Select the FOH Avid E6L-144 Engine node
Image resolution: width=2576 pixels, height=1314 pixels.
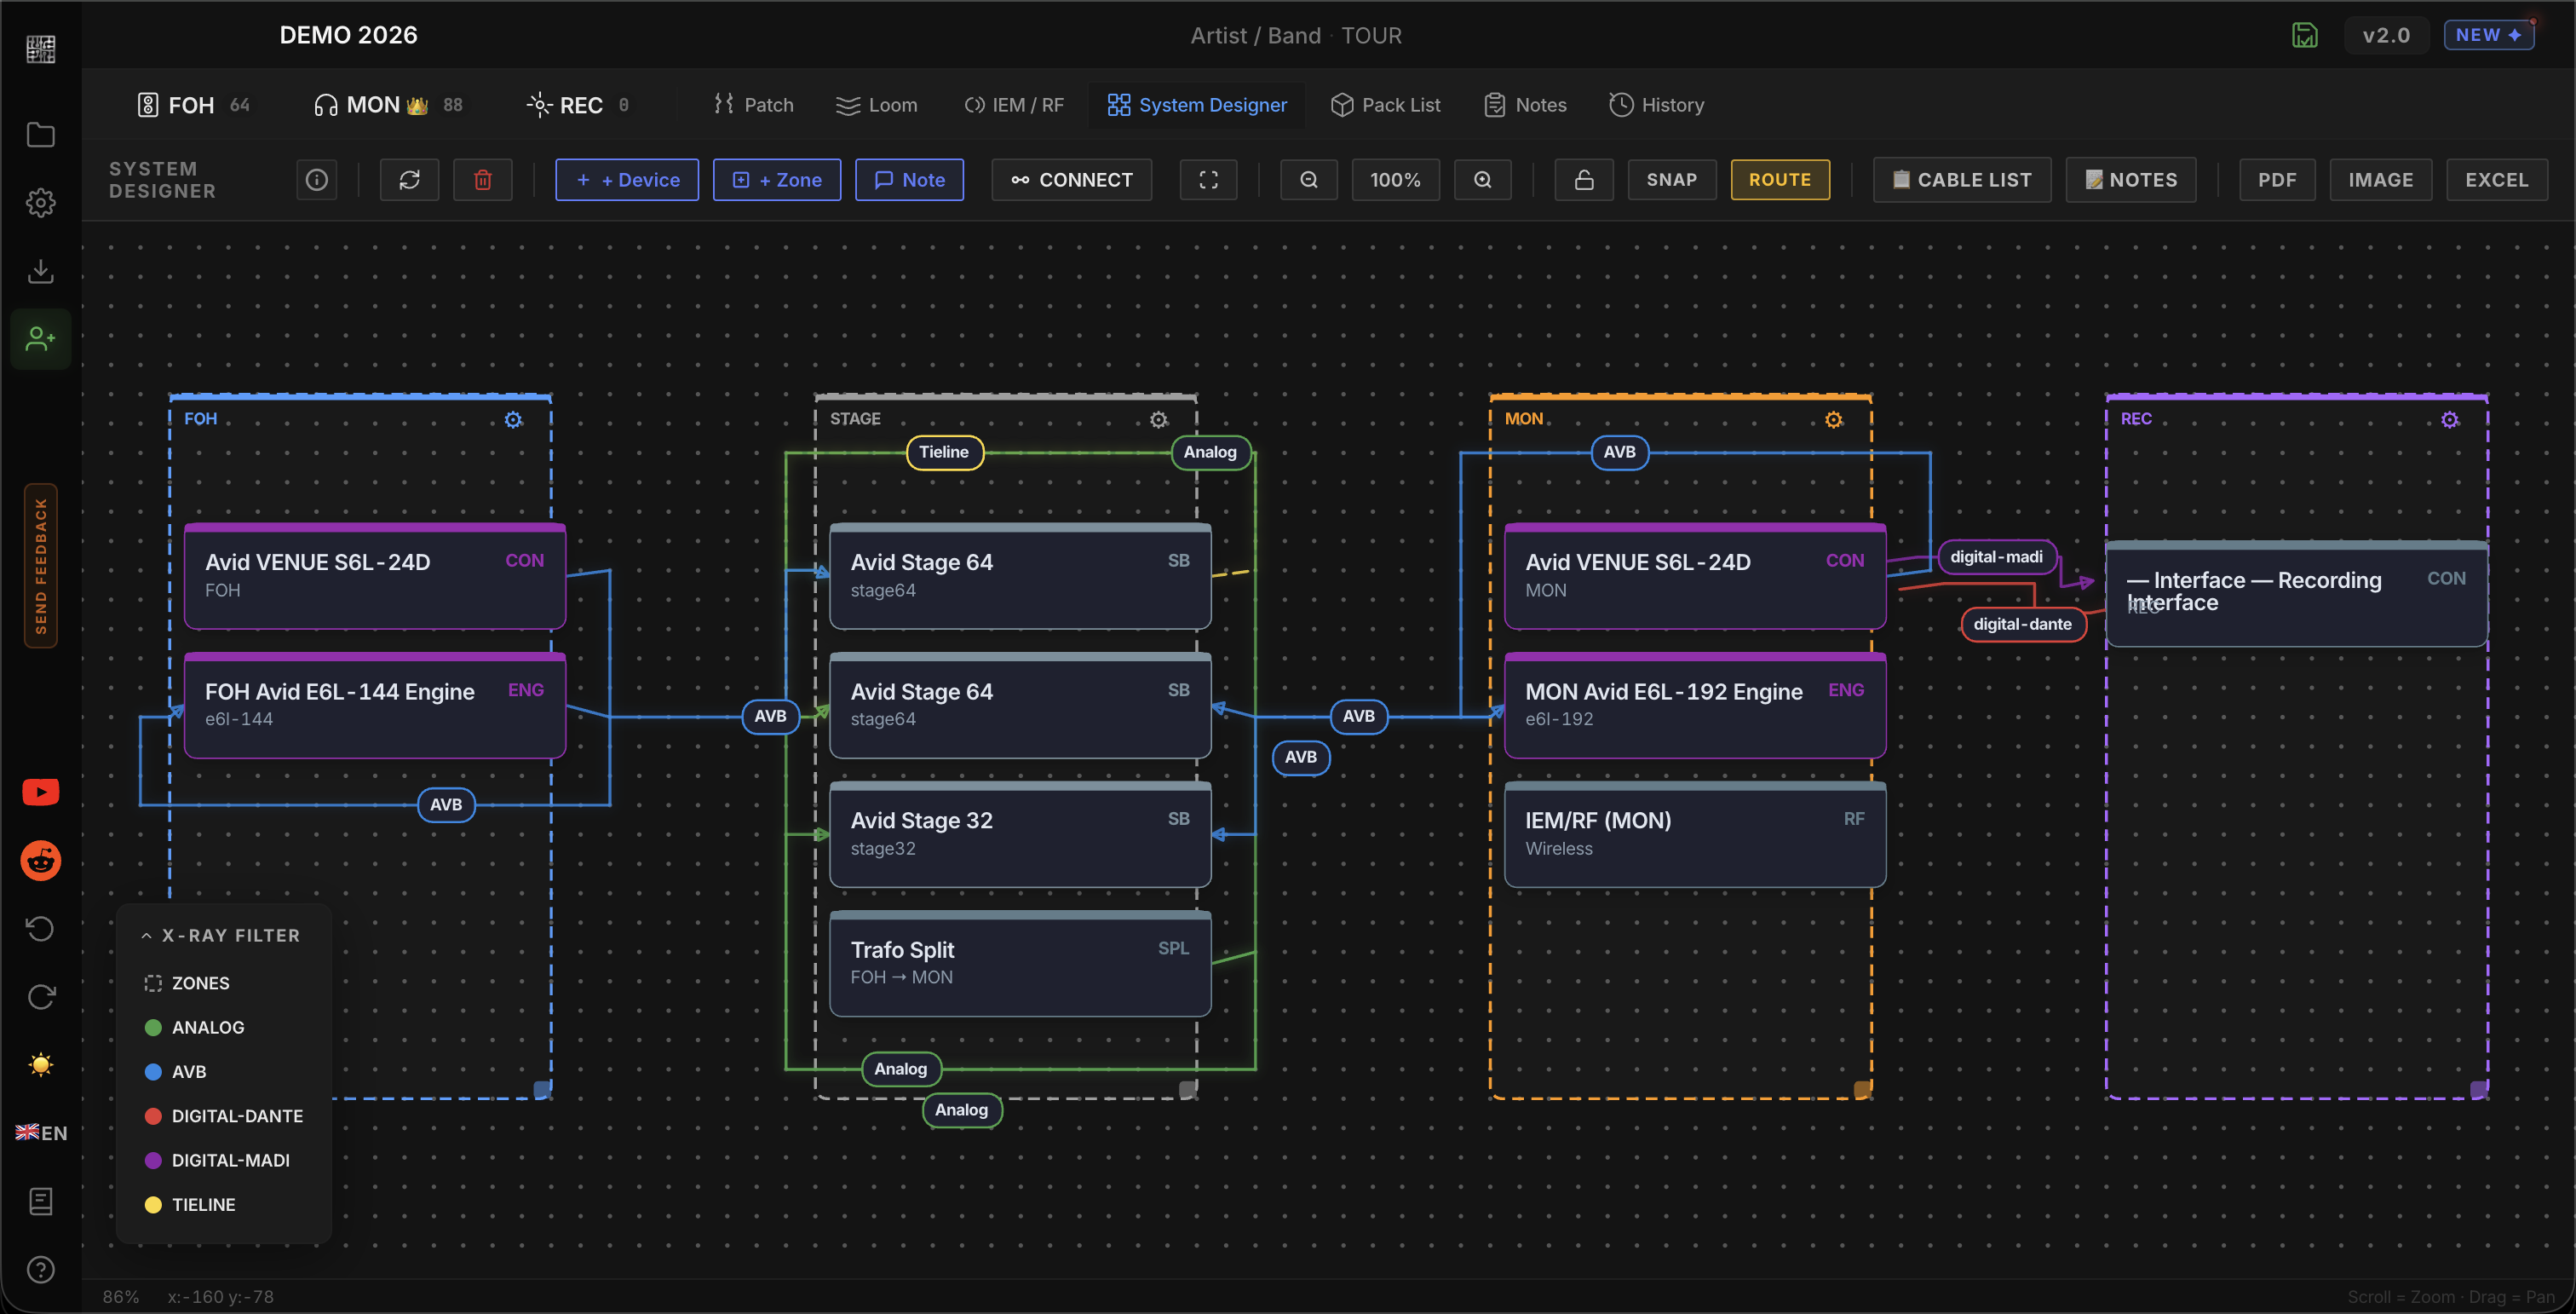pyautogui.click(x=375, y=706)
